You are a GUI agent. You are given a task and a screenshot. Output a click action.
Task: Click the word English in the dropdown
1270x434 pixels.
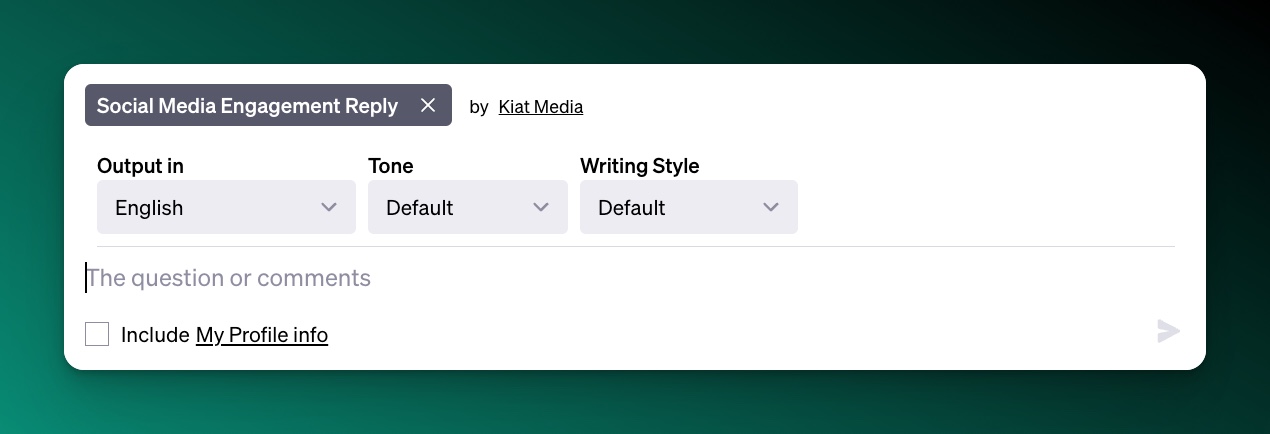(x=149, y=208)
